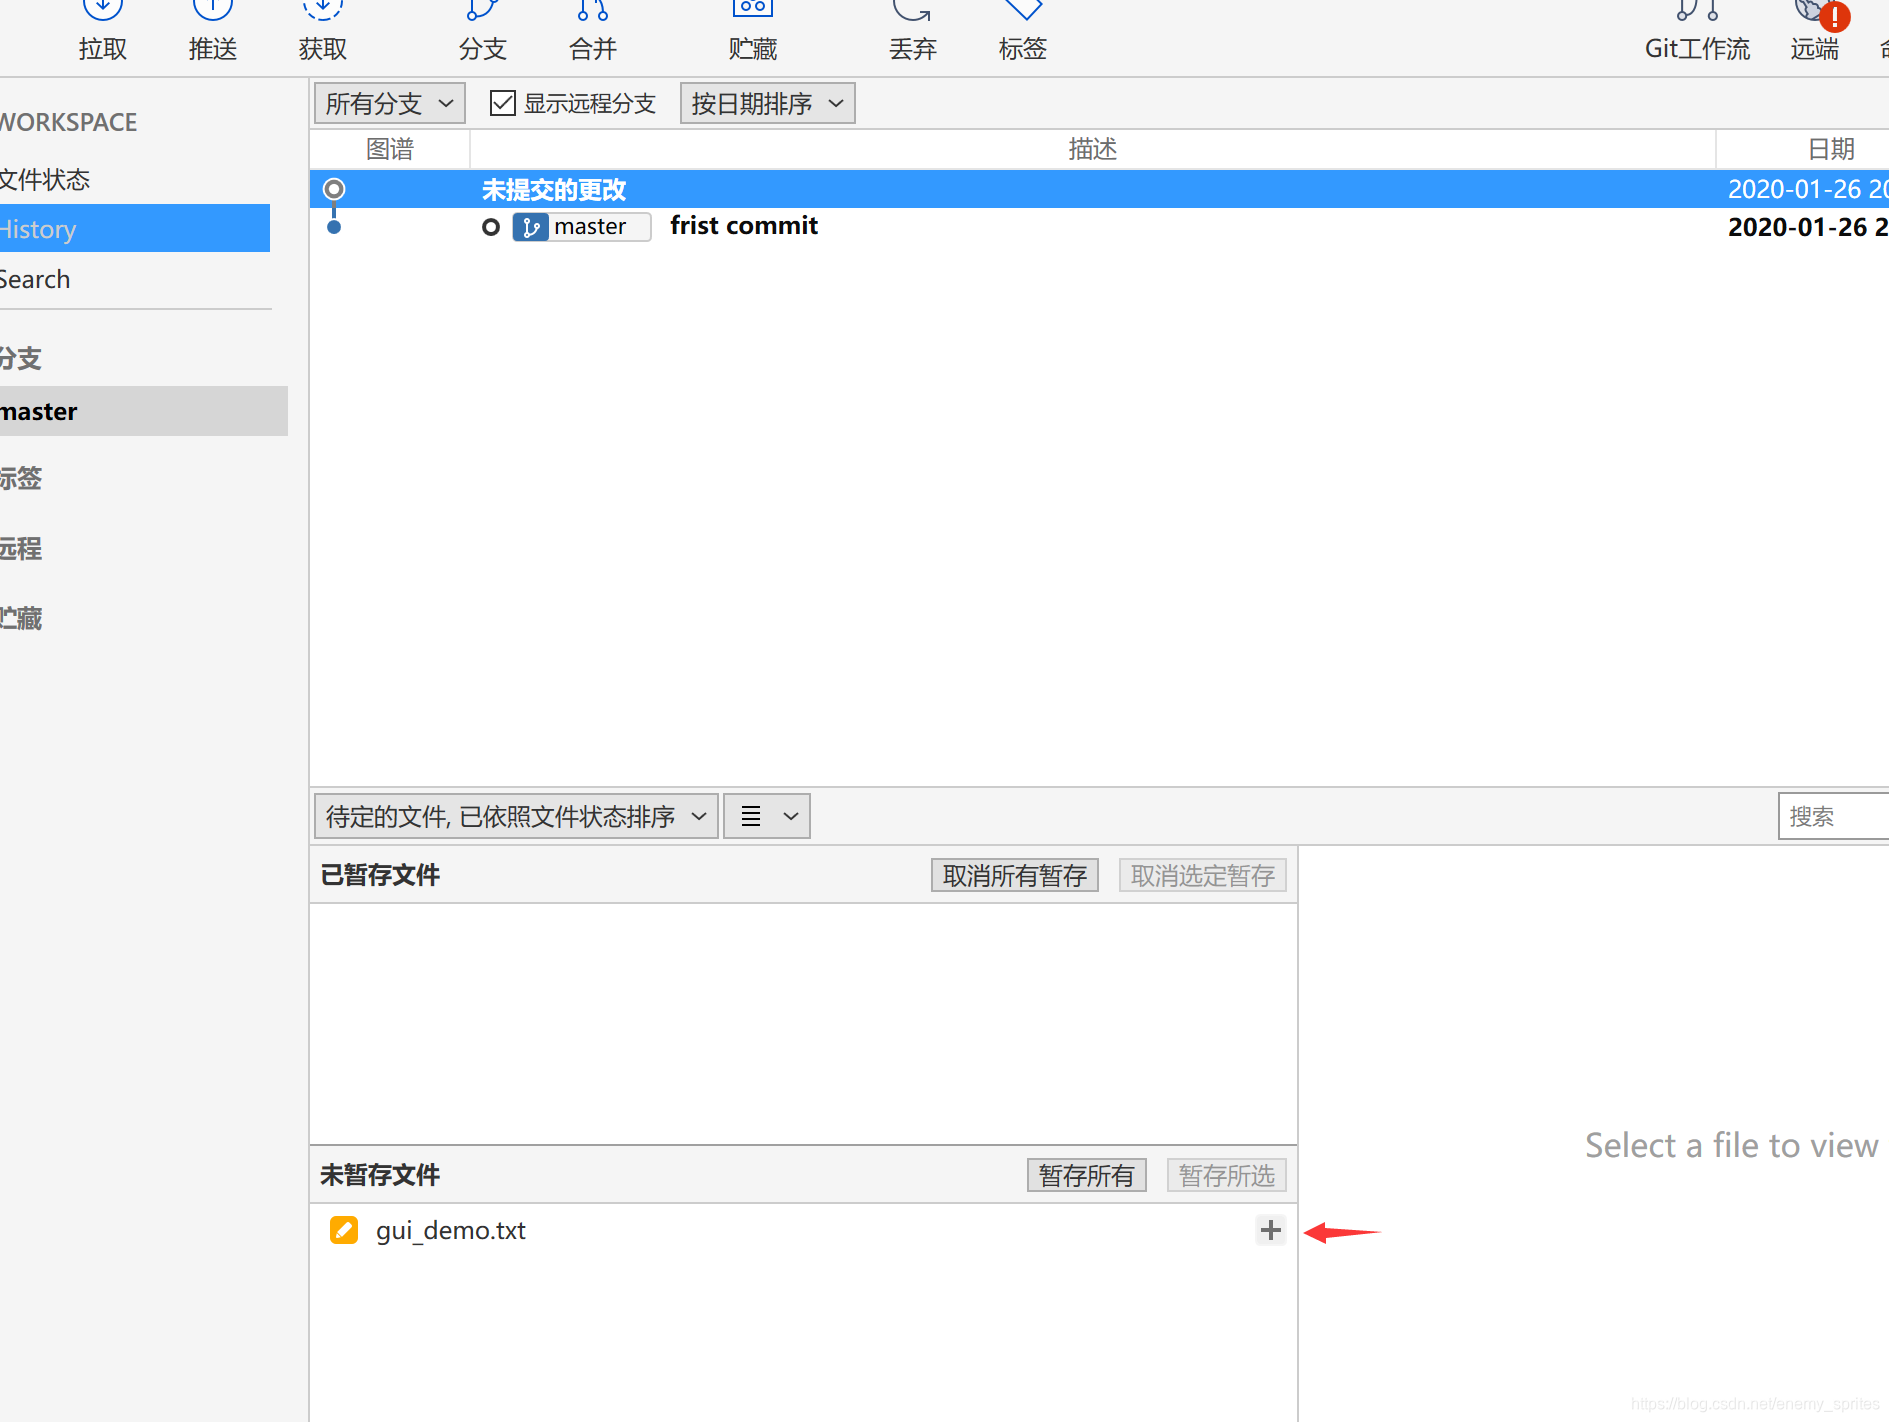Open the list view mode dropdown
The width and height of the screenshot is (1889, 1422).
coord(767,816)
